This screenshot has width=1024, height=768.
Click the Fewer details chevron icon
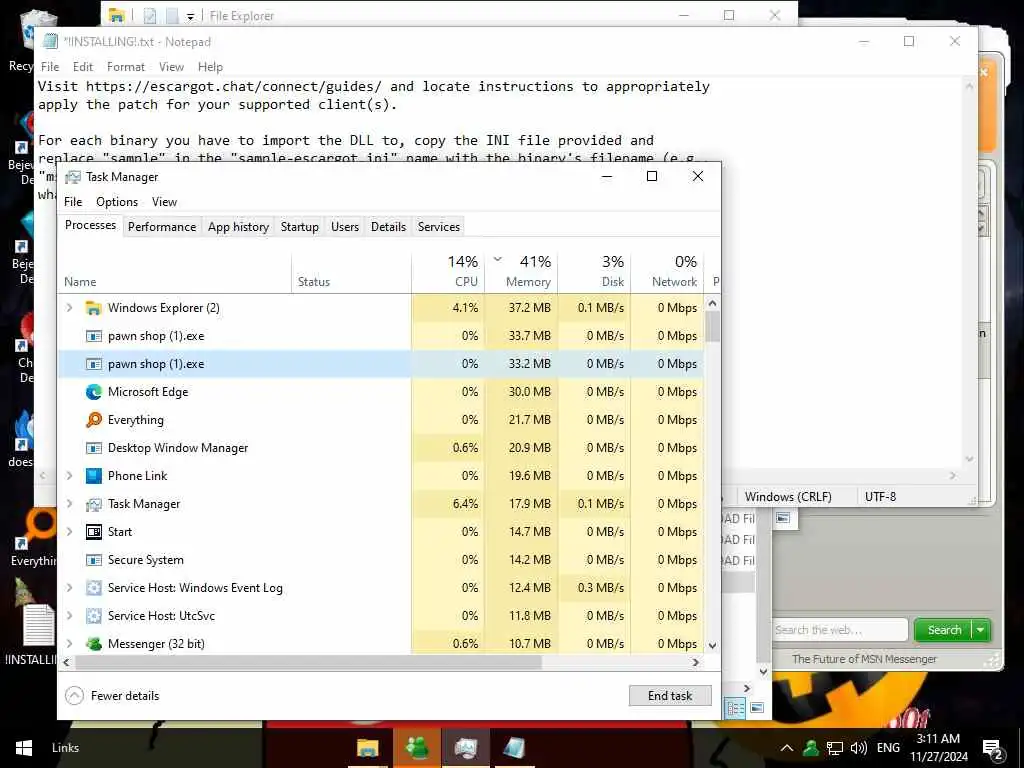[74, 696]
